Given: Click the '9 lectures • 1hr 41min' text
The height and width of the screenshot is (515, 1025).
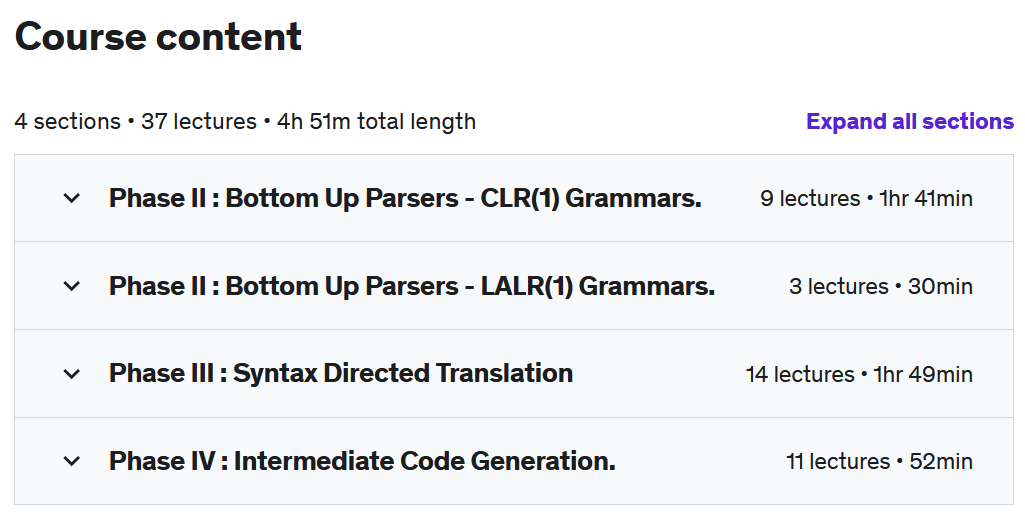Looking at the screenshot, I should tap(866, 199).
